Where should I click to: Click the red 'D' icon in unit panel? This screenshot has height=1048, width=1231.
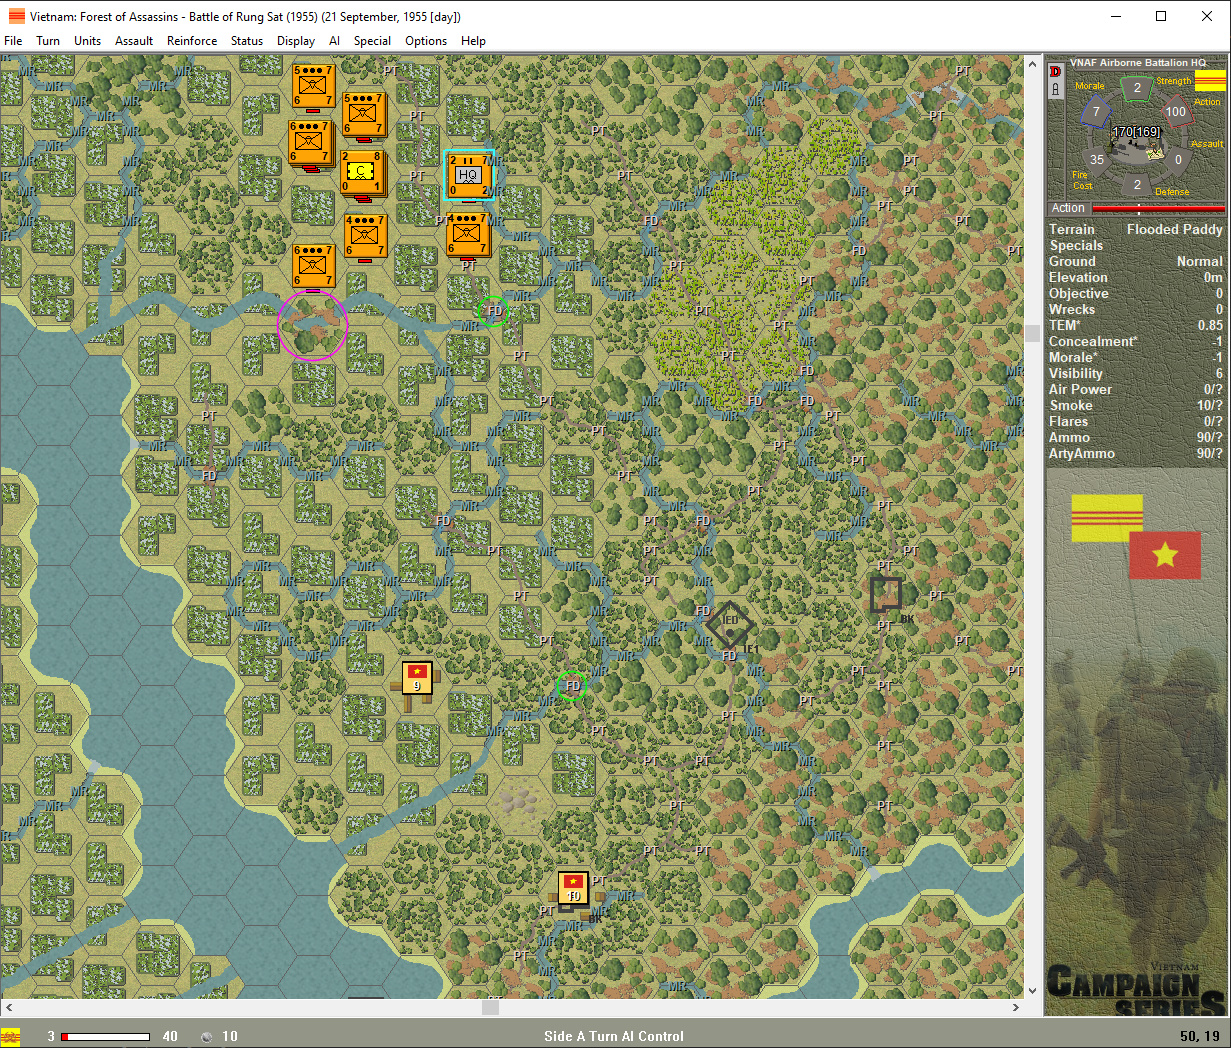pyautogui.click(x=1055, y=71)
